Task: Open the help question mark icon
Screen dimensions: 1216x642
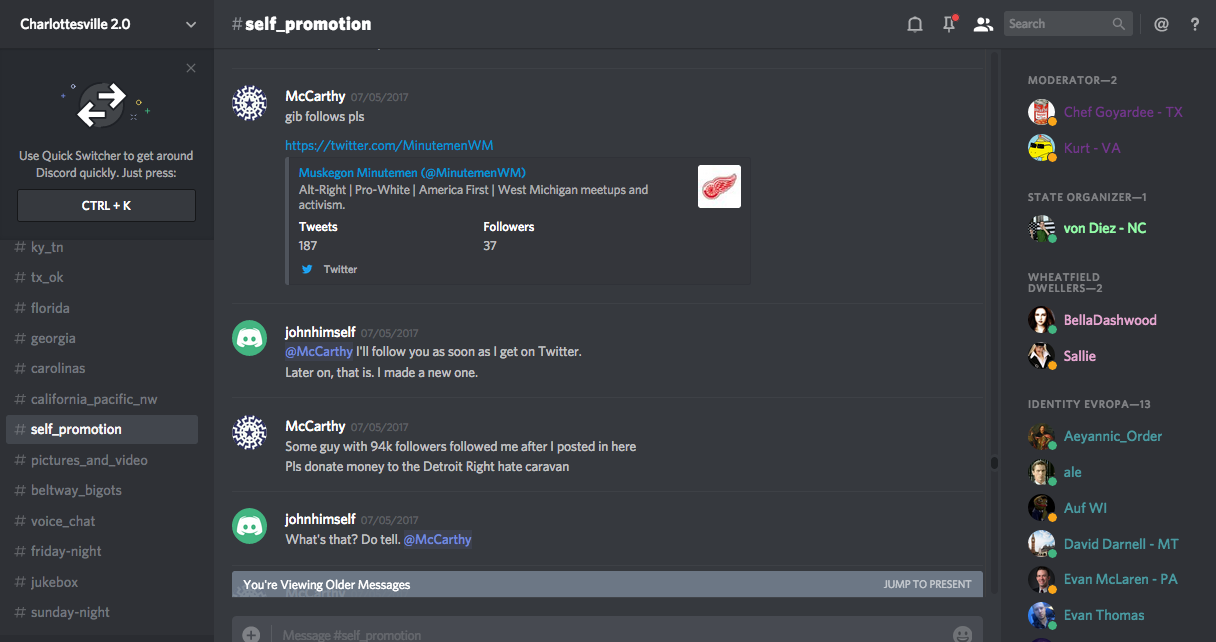Action: click(x=1195, y=24)
